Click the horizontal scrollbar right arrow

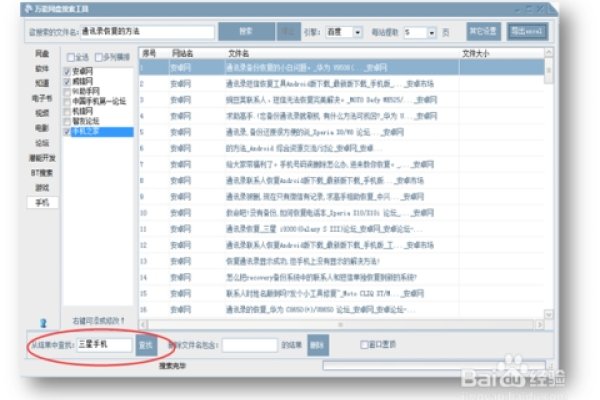(539, 325)
